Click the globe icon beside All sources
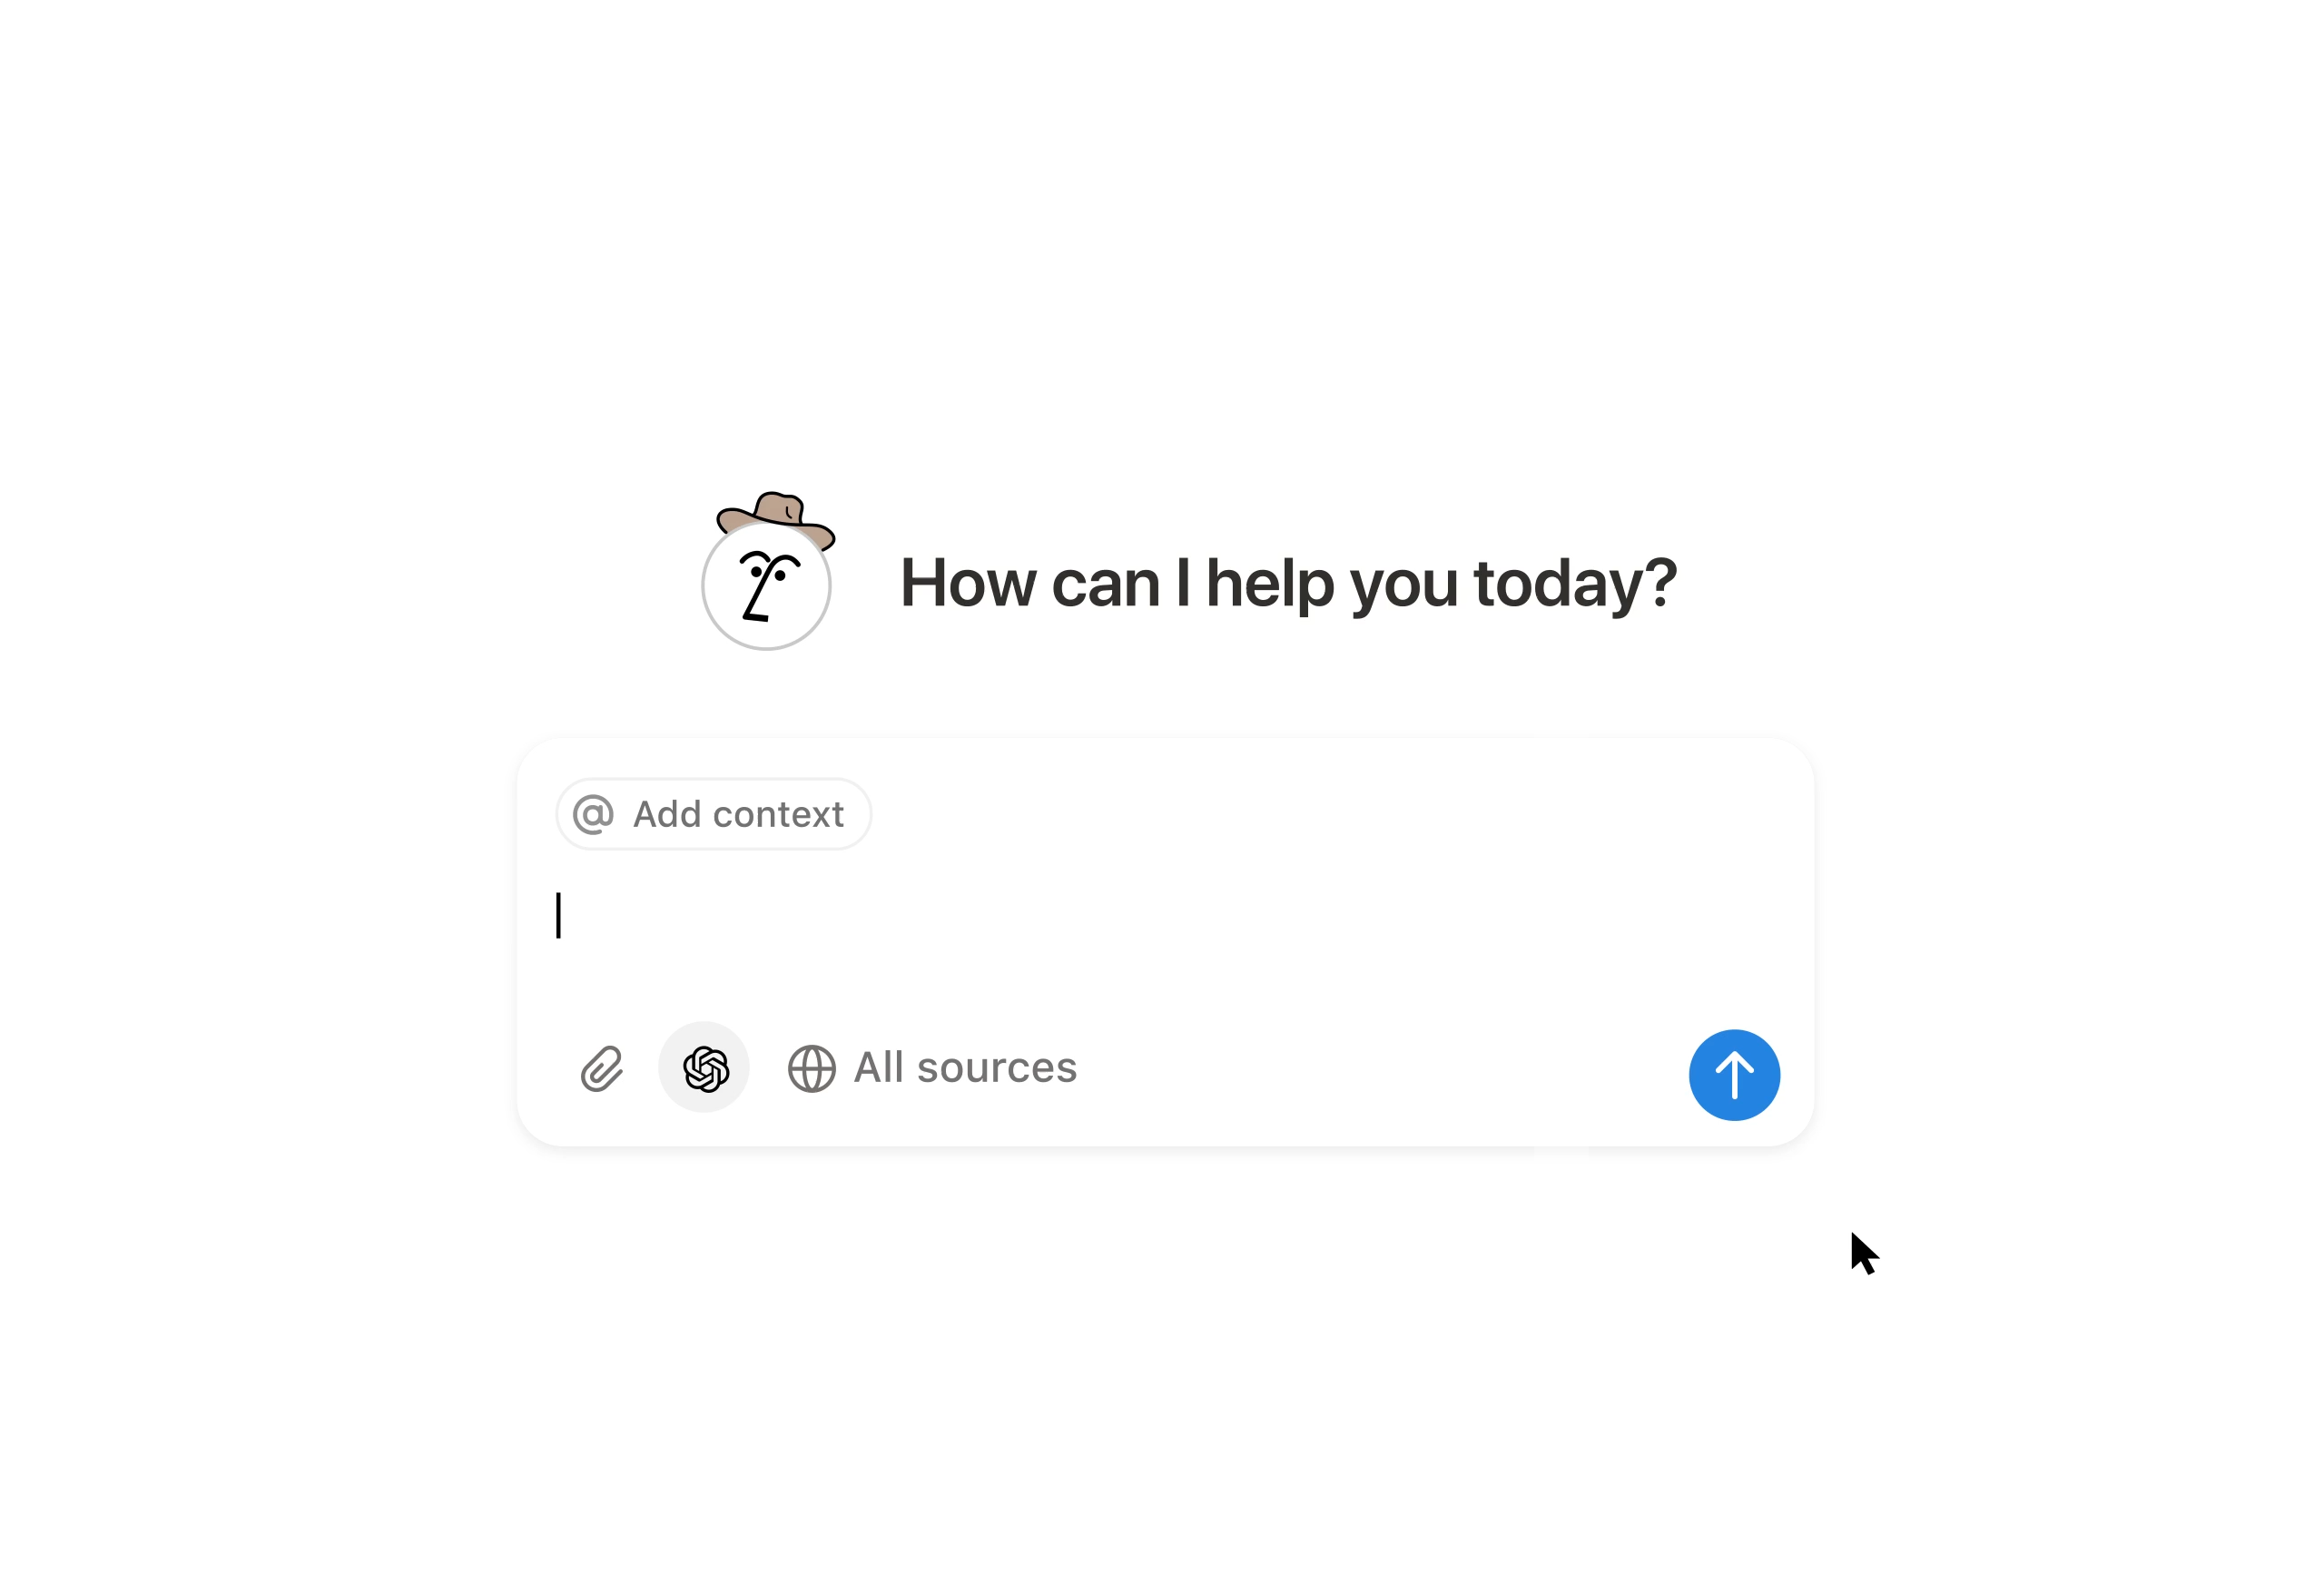This screenshot has width=2324, height=1583. pos(812,1069)
